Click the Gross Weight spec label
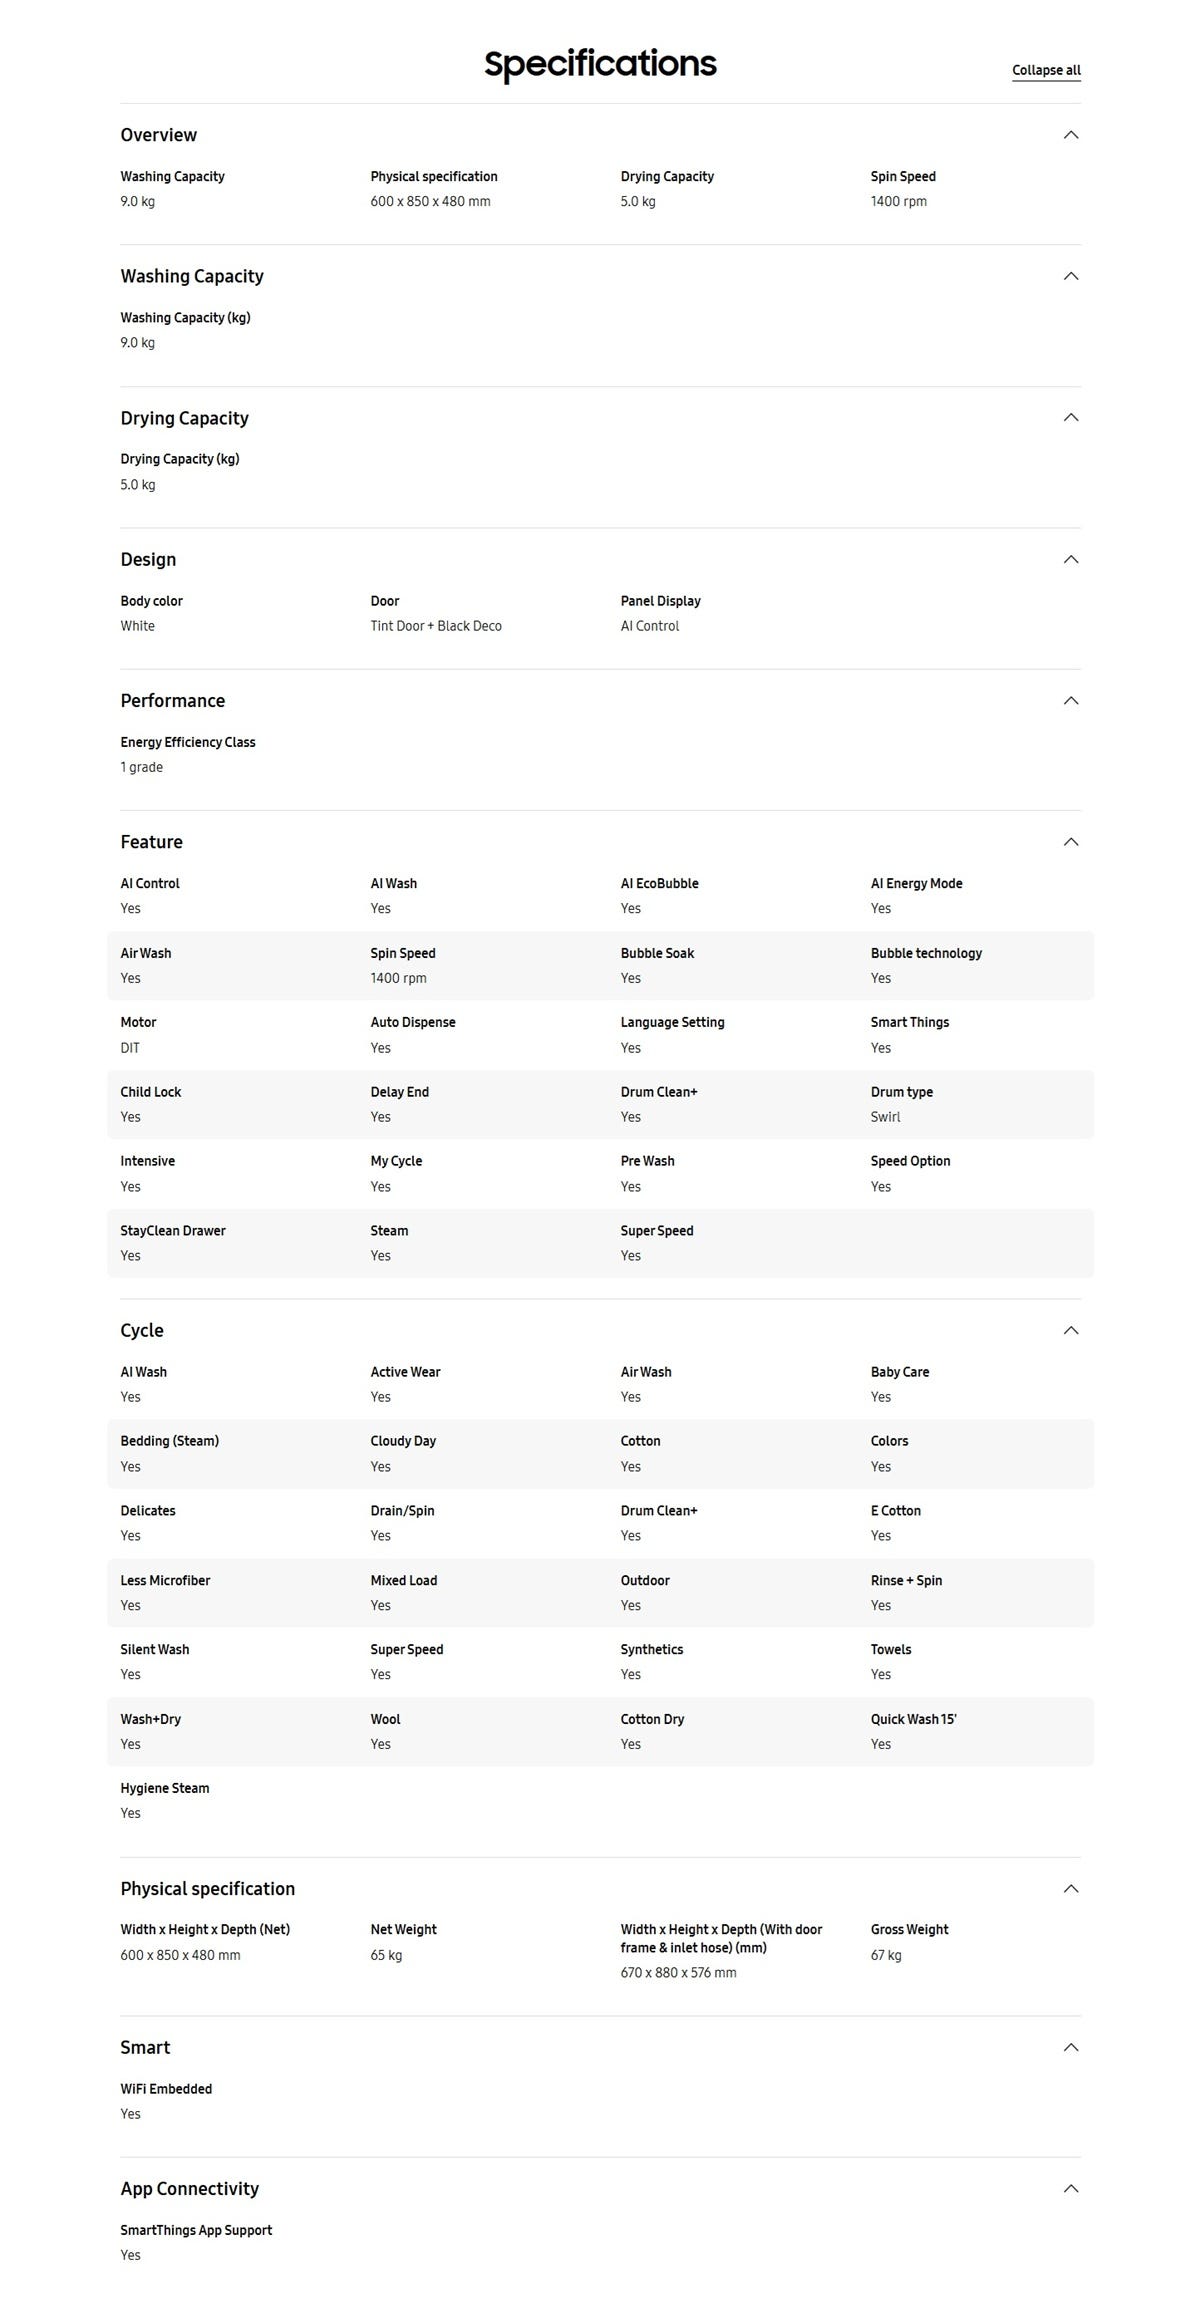Screen dimensions: 1200x2313 [x=909, y=1929]
